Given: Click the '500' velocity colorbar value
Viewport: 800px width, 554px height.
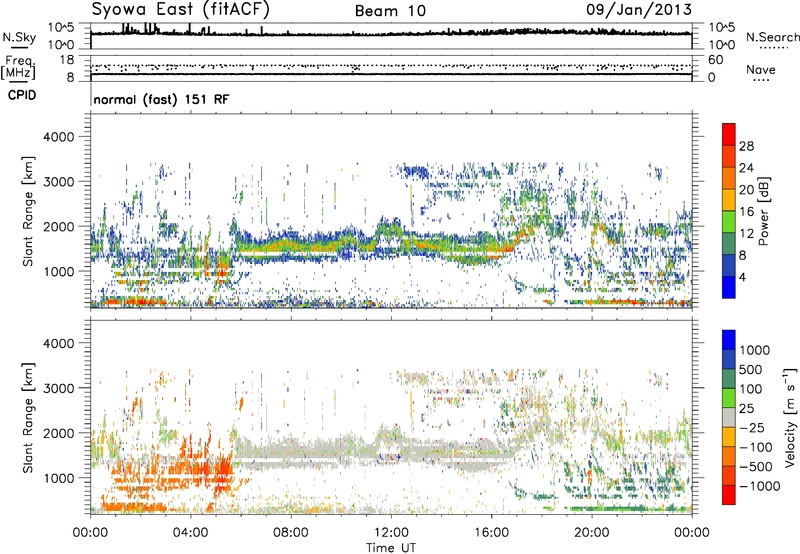Looking at the screenshot, I should coord(751,370).
